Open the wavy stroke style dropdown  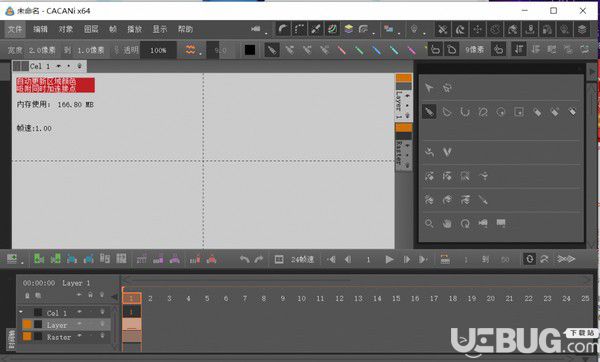[x=192, y=50]
